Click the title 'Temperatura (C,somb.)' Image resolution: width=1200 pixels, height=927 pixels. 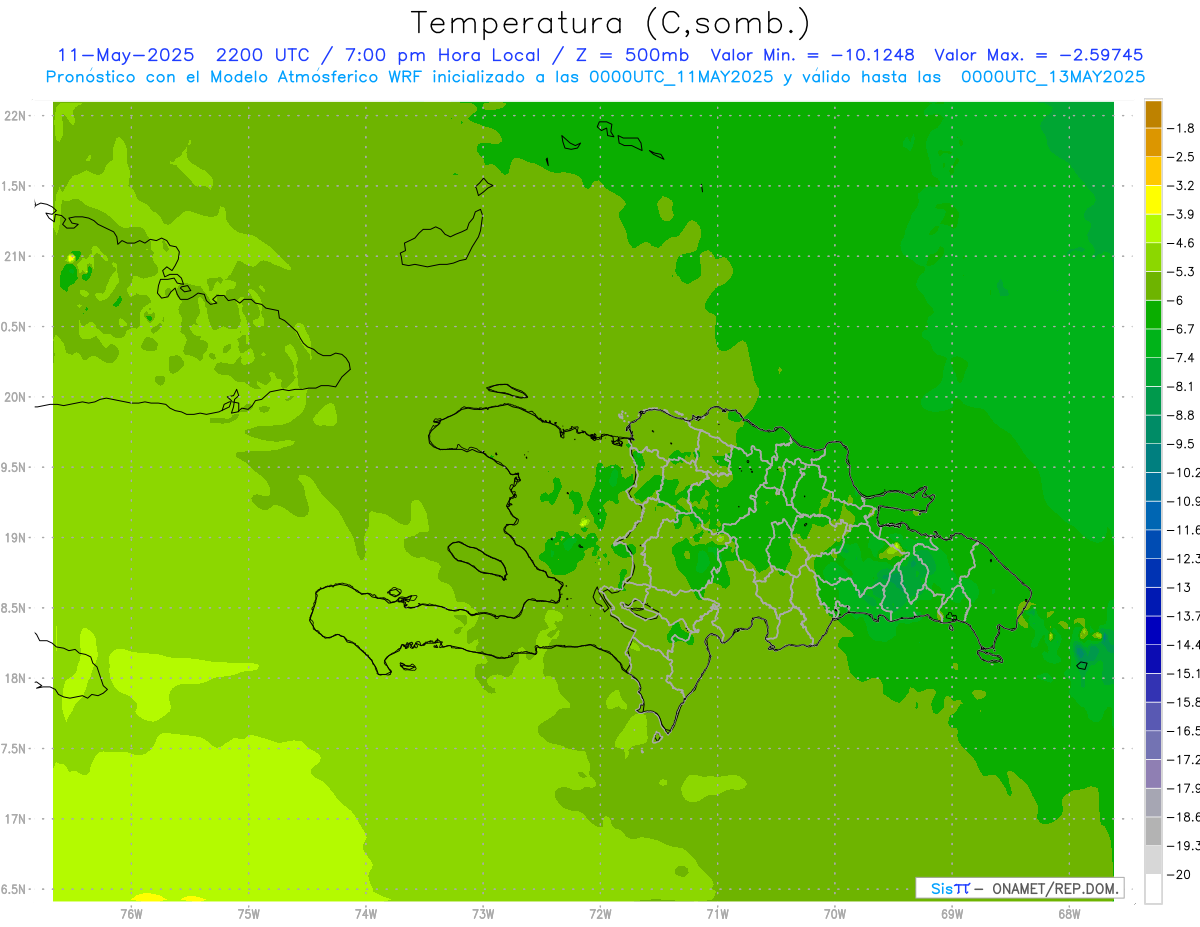click(x=611, y=23)
